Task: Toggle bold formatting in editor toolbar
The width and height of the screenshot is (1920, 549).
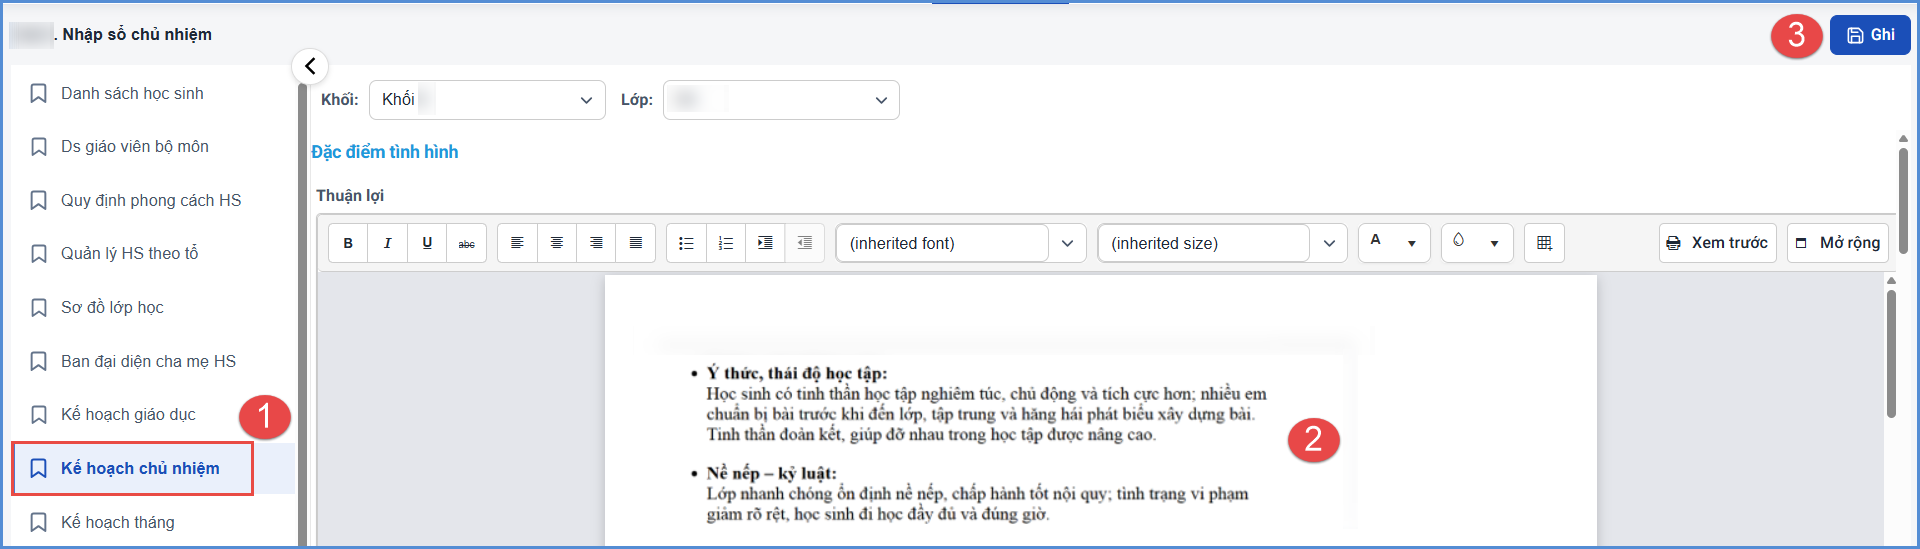Action: pyautogui.click(x=348, y=243)
